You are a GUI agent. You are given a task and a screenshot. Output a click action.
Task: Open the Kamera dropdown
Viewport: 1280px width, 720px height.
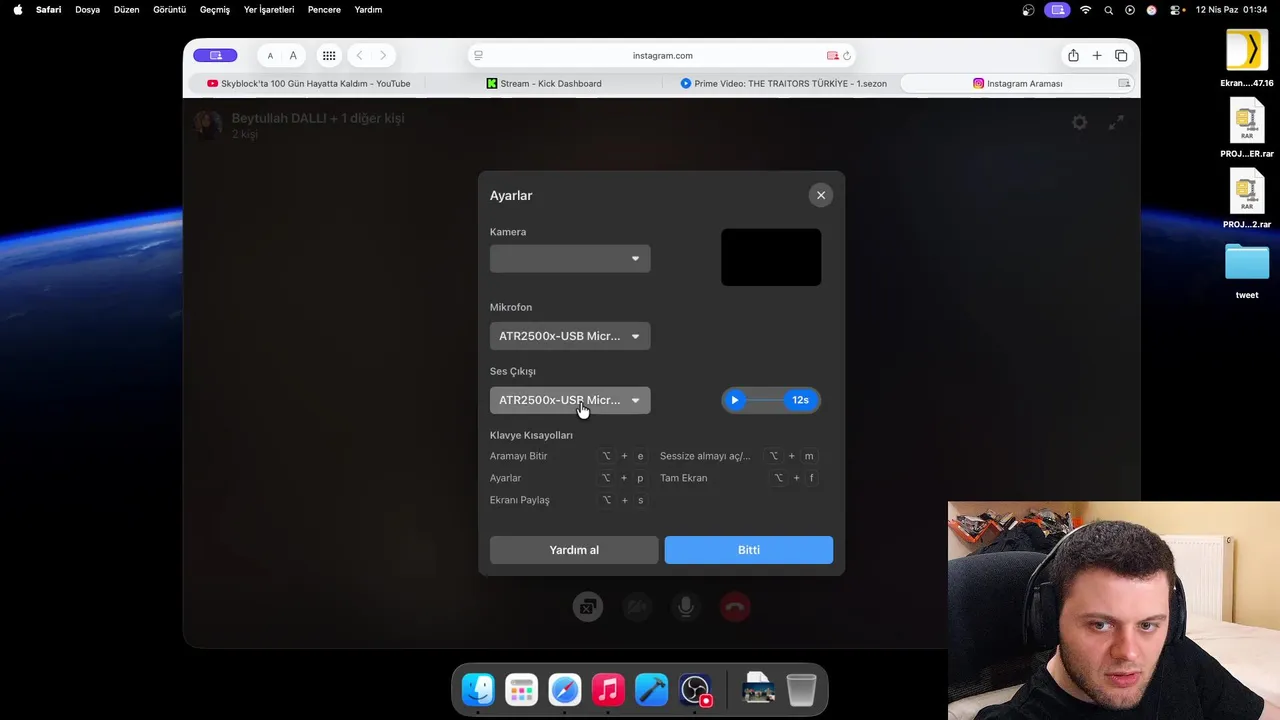570,259
